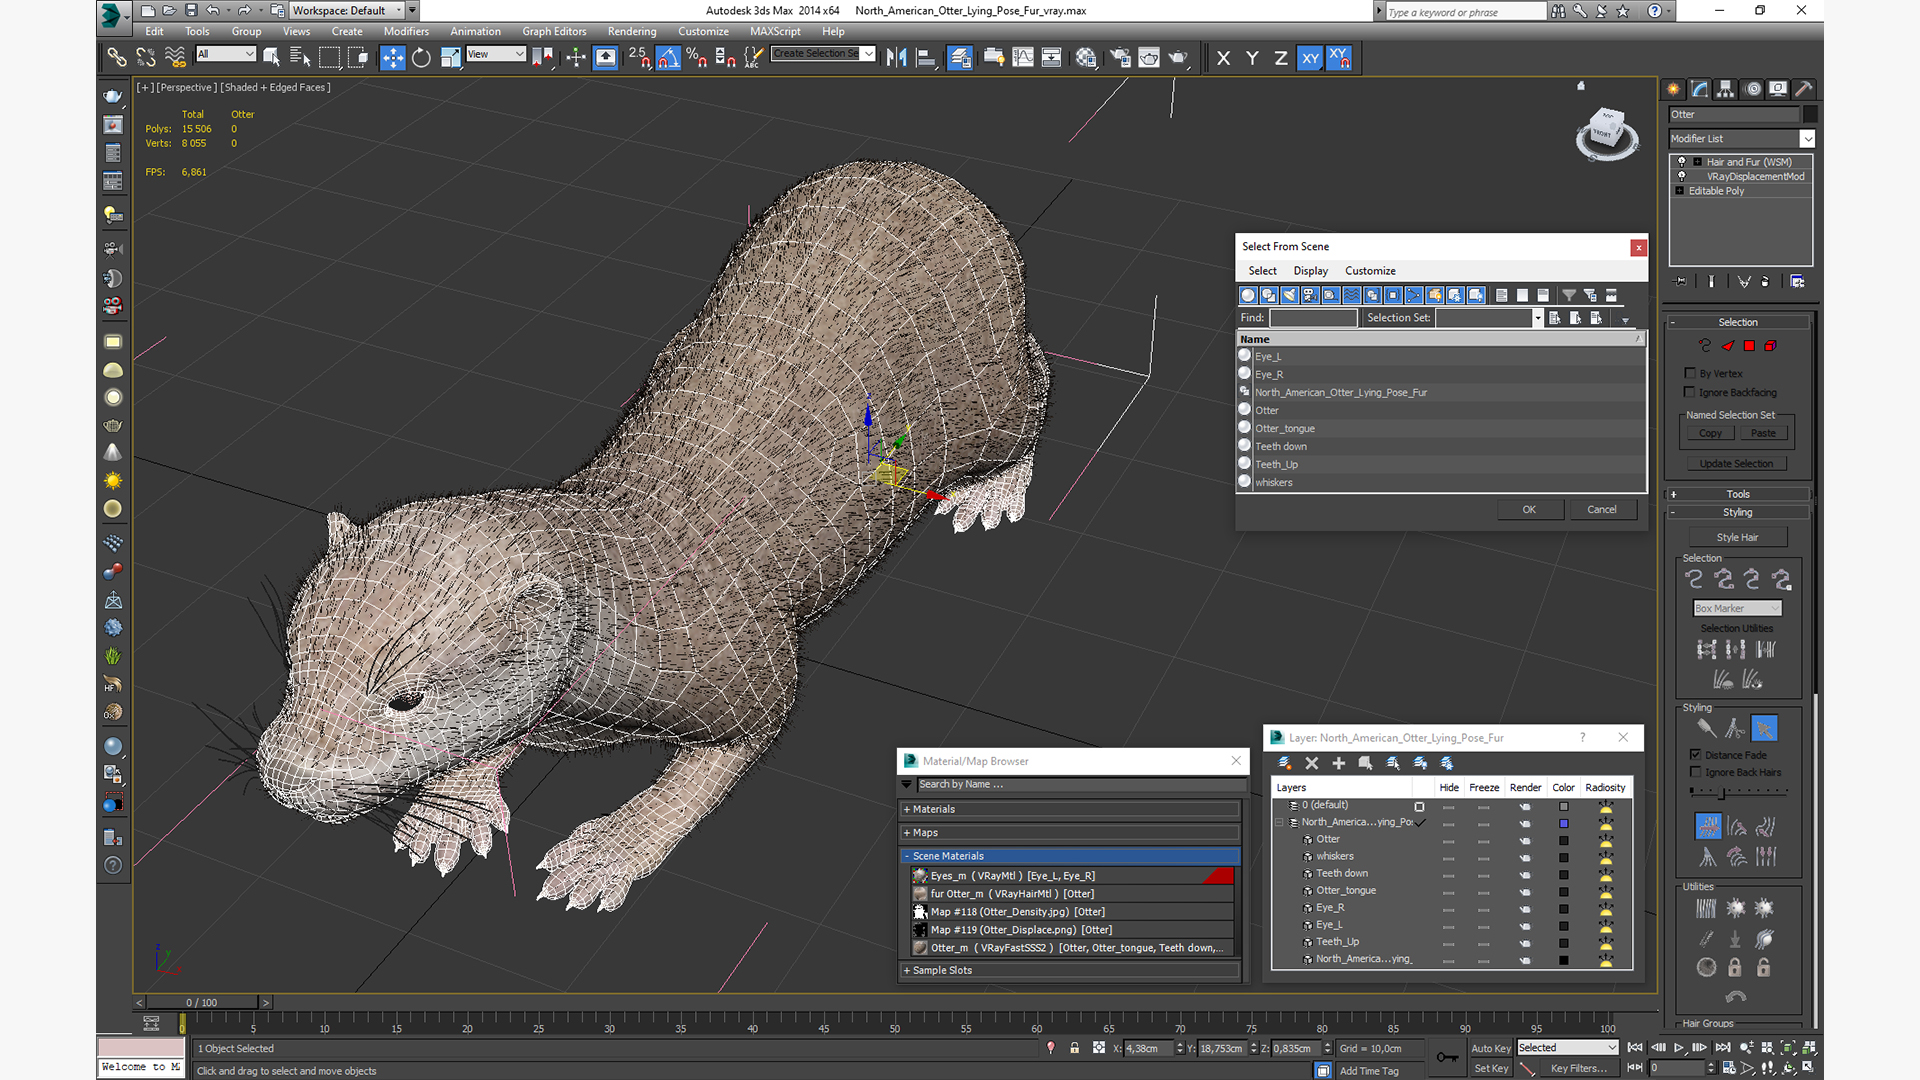Toggle Hide for Otter layer row
The height and width of the screenshot is (1080, 1920).
coord(1448,840)
